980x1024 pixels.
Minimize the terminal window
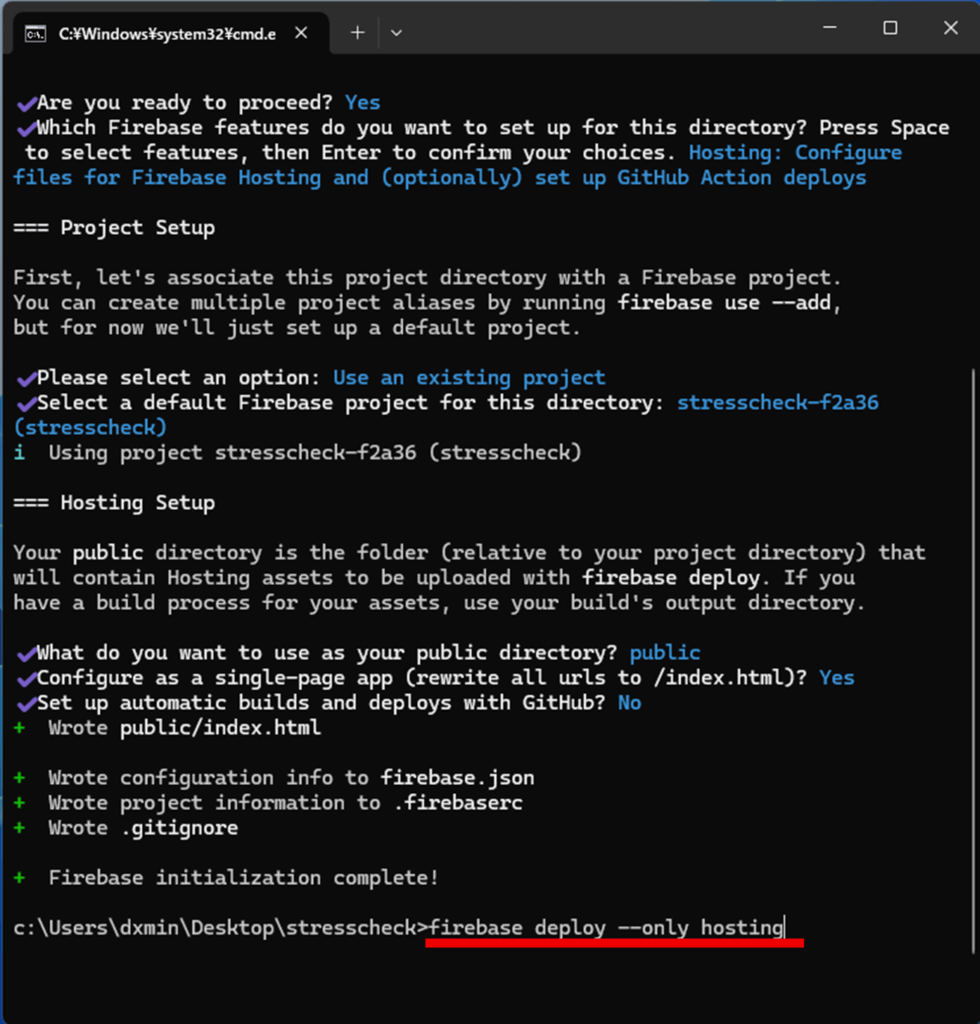(830, 27)
